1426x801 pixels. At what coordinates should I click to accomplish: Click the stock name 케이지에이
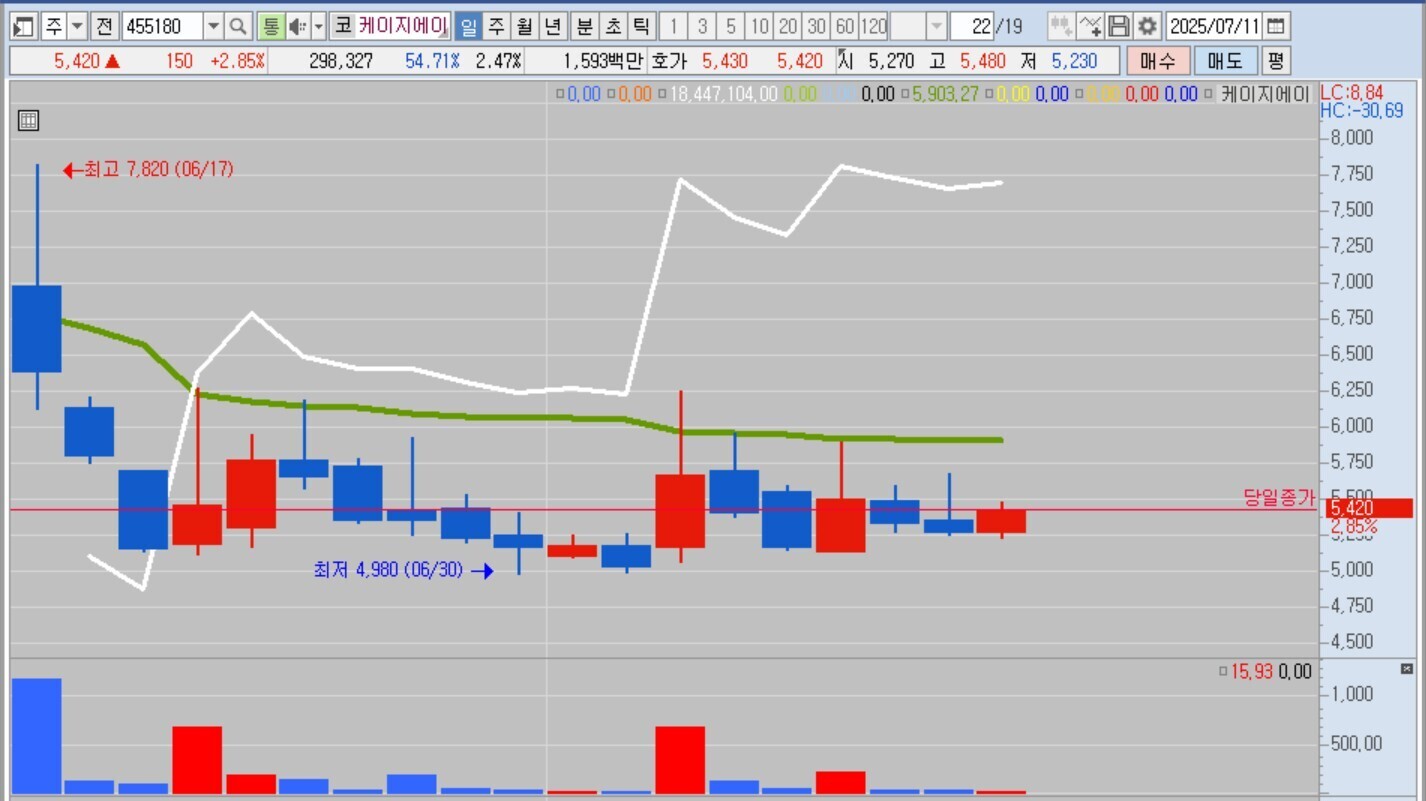(x=402, y=26)
